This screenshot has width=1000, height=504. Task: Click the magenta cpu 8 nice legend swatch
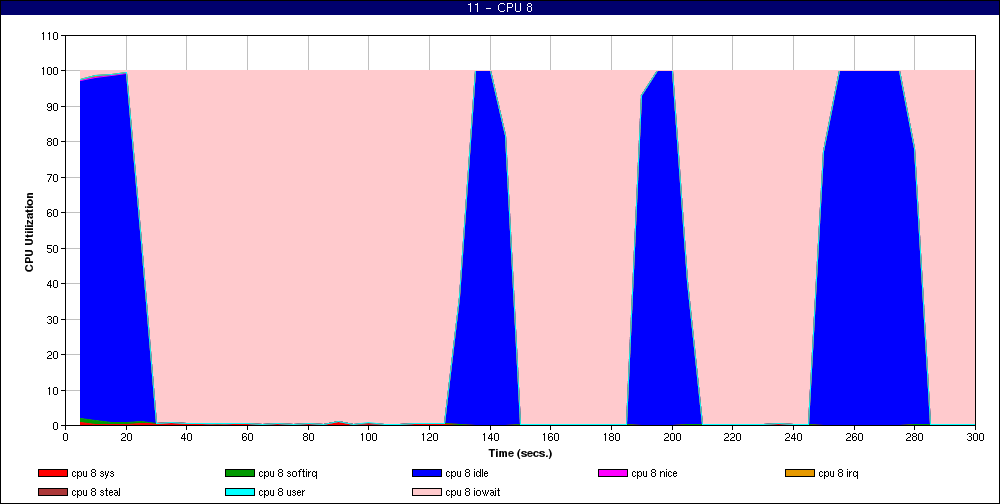[x=613, y=473]
